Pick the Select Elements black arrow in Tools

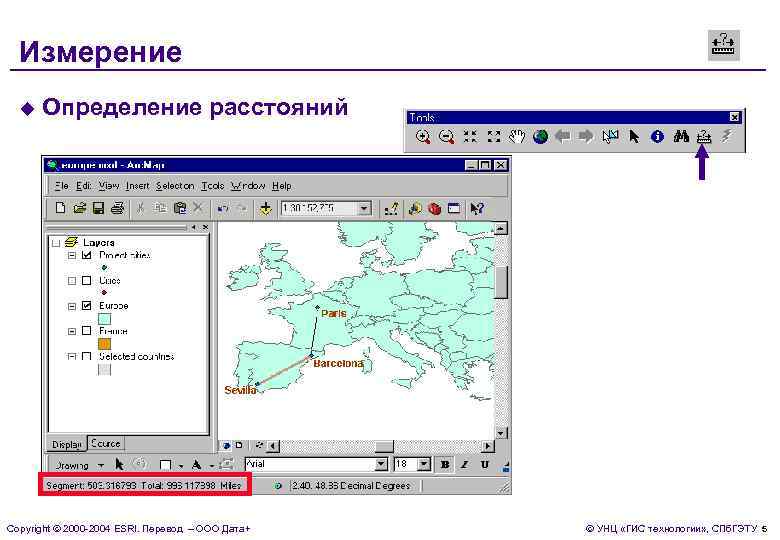[634, 136]
